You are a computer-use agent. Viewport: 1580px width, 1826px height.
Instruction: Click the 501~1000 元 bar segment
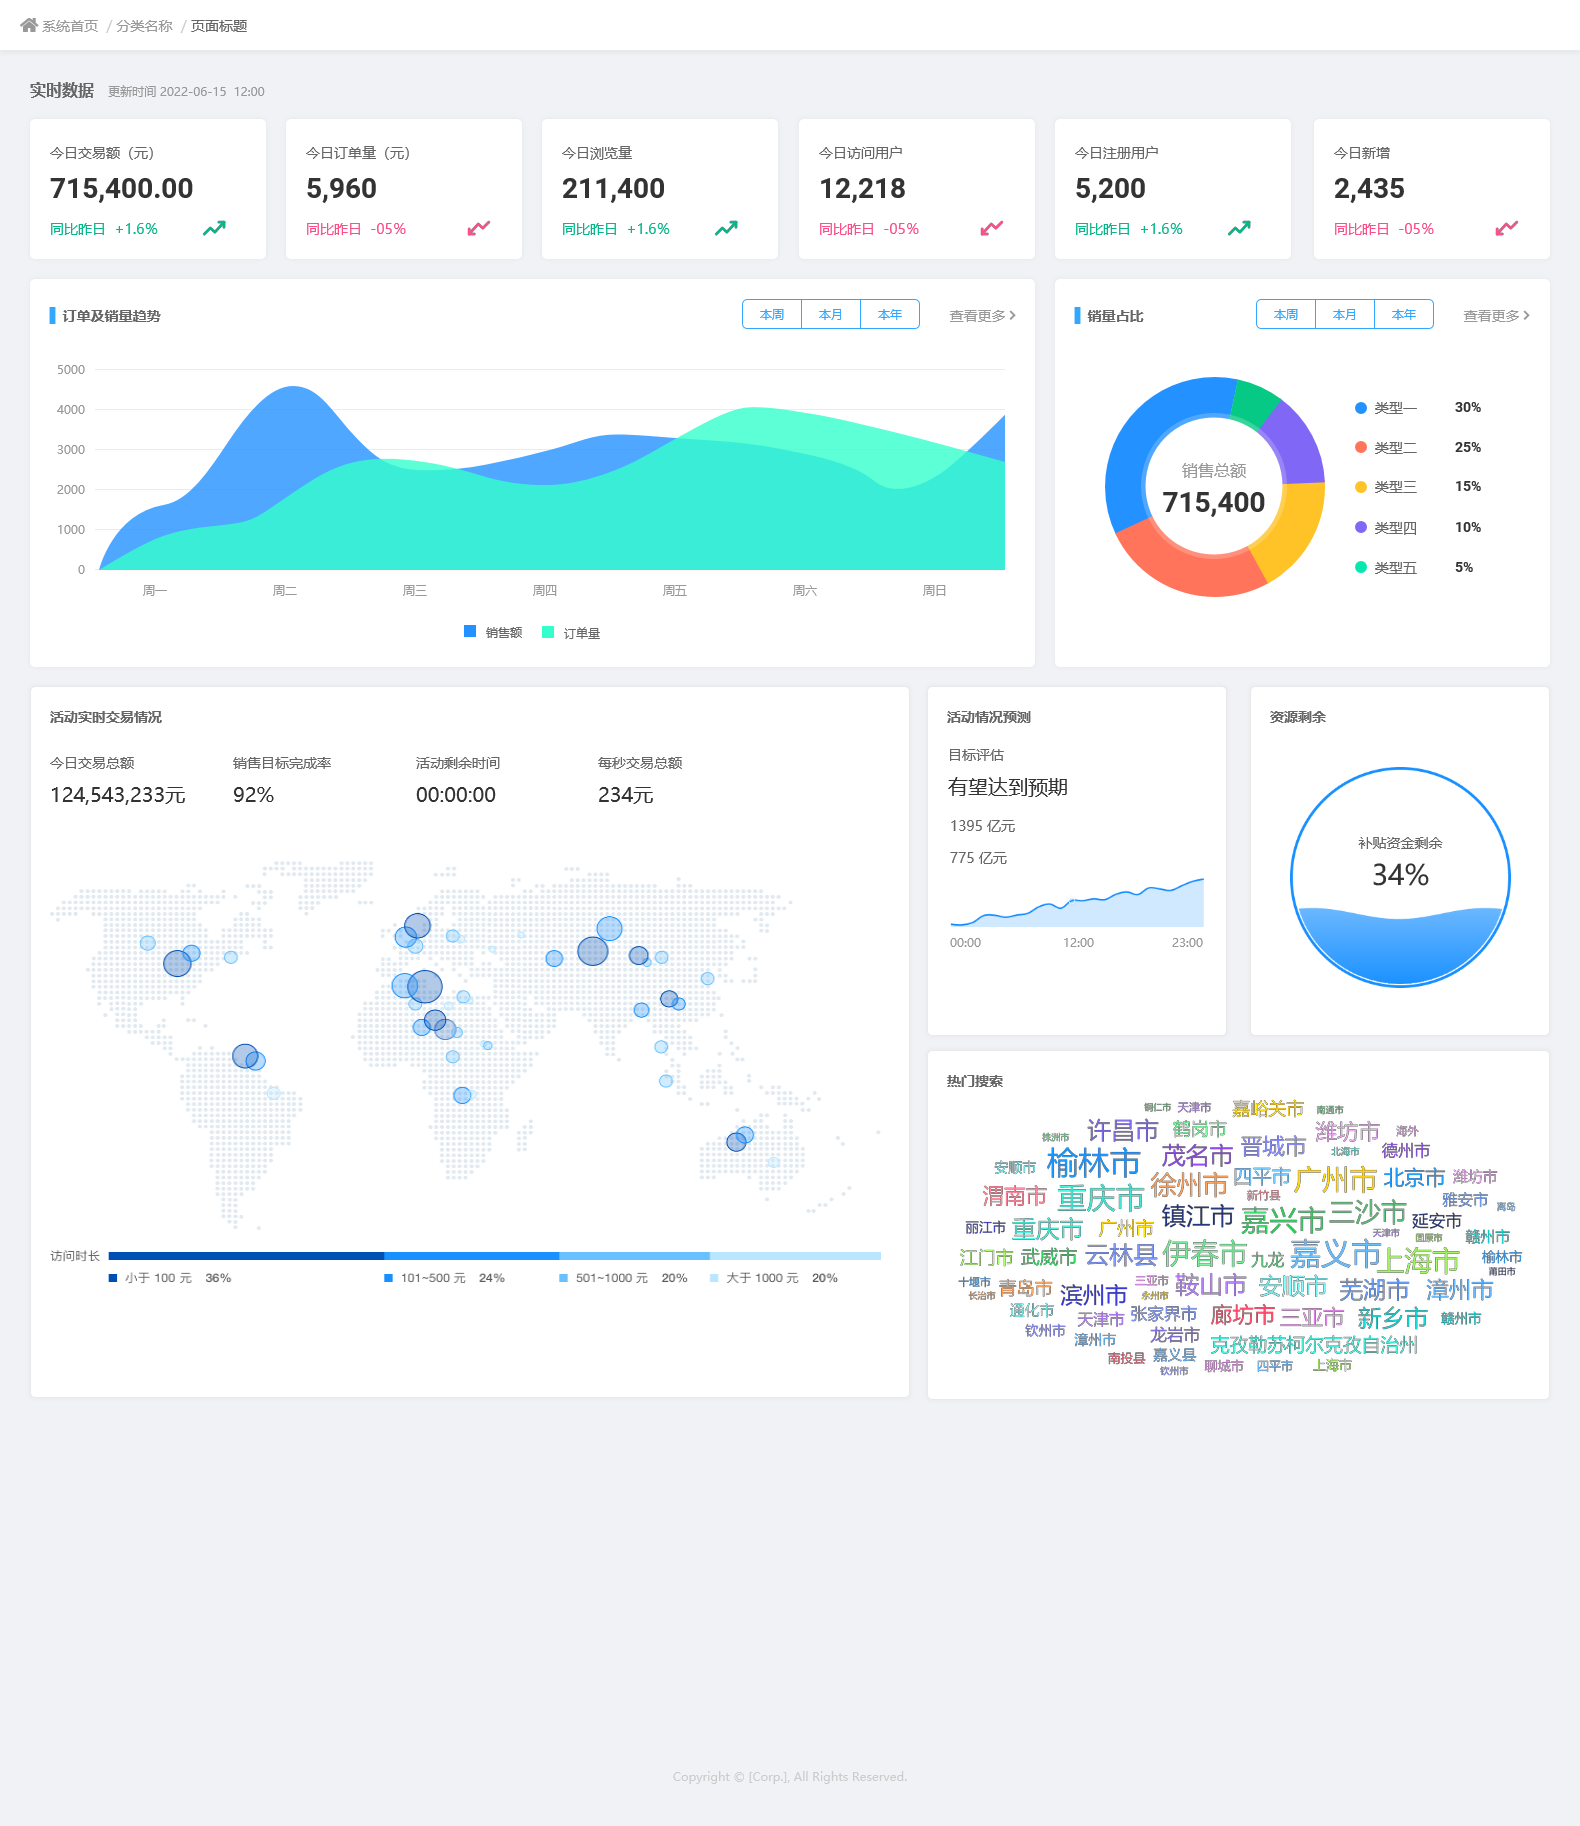[x=634, y=1255]
